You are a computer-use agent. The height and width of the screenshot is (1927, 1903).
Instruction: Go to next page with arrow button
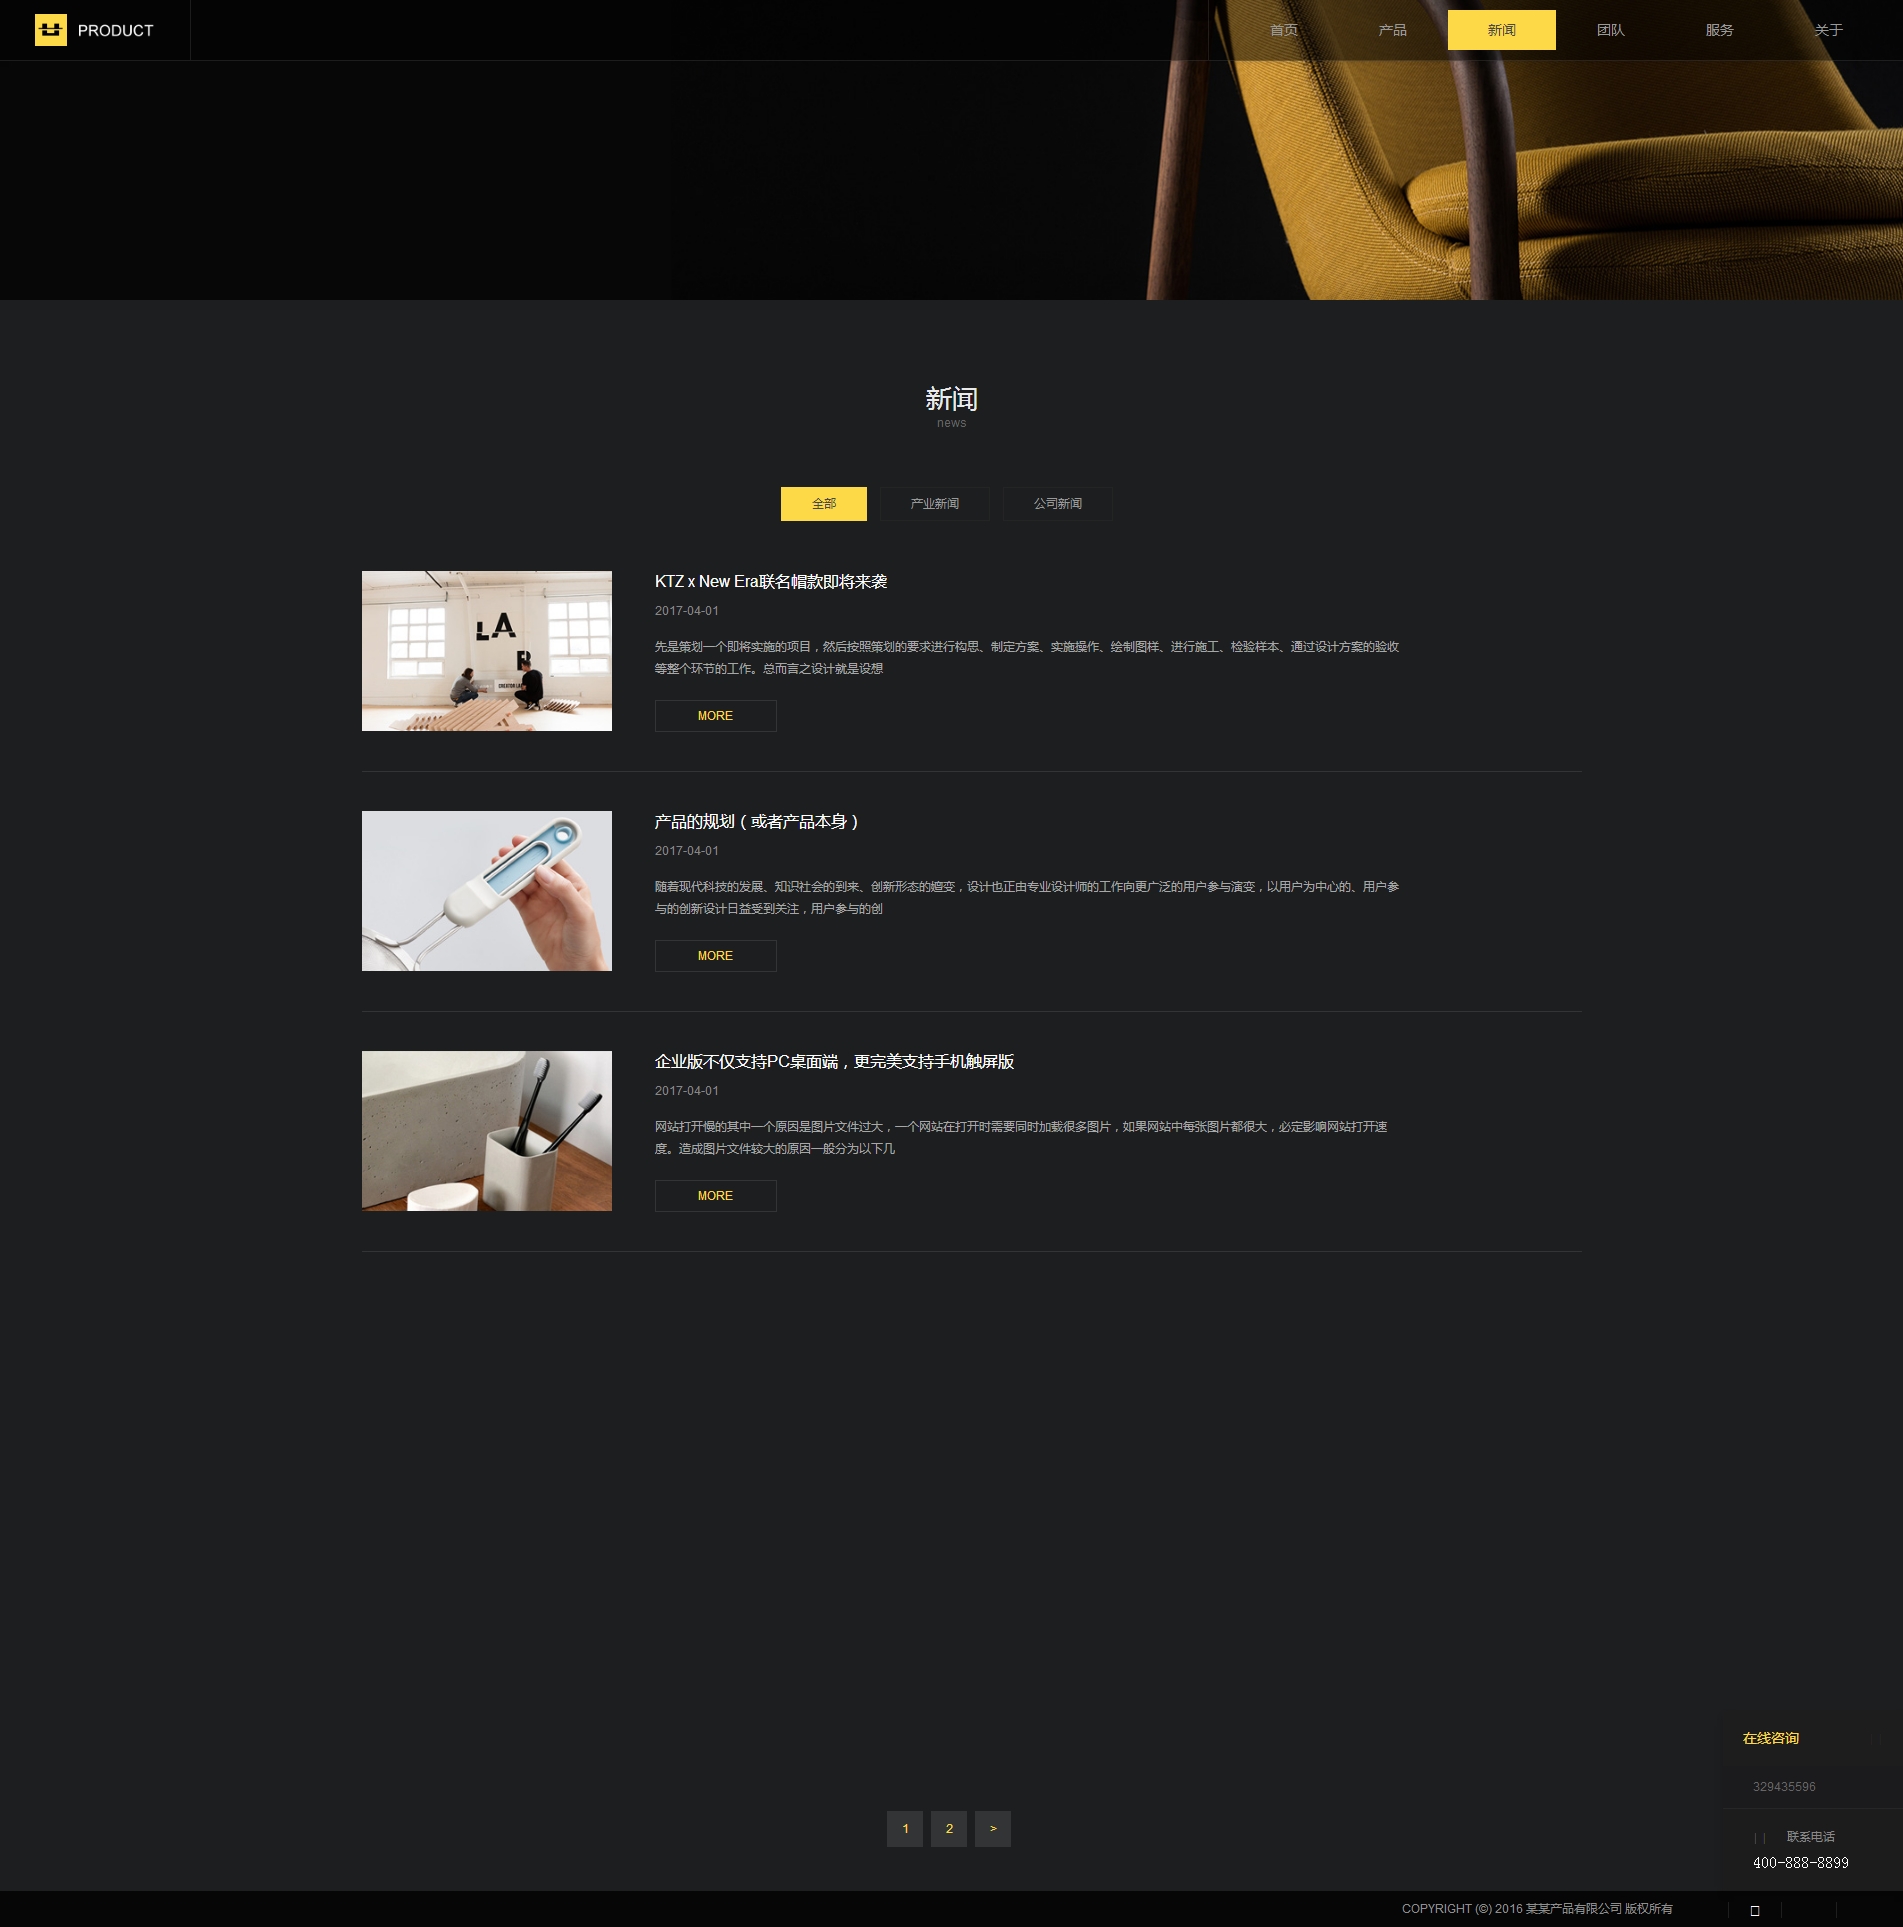point(992,1829)
